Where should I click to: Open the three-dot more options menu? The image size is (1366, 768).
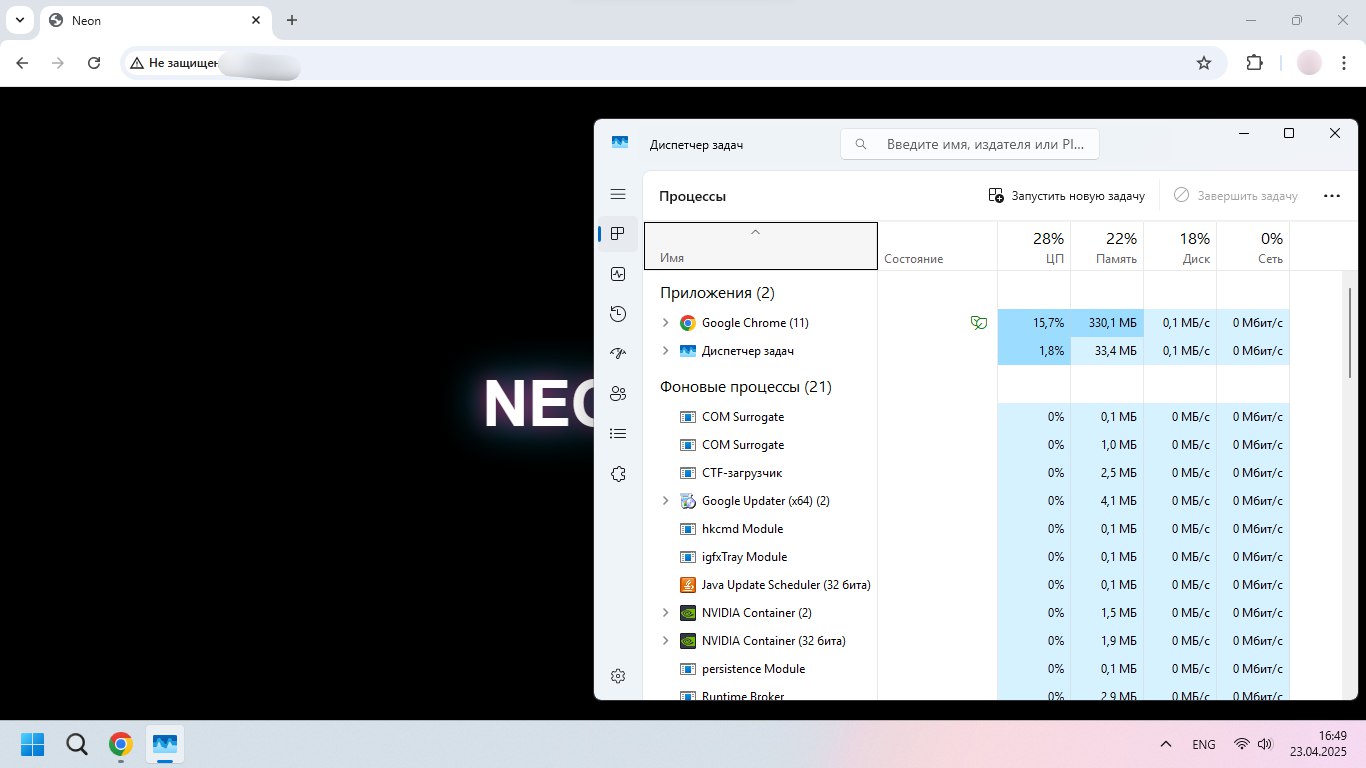click(x=1331, y=196)
